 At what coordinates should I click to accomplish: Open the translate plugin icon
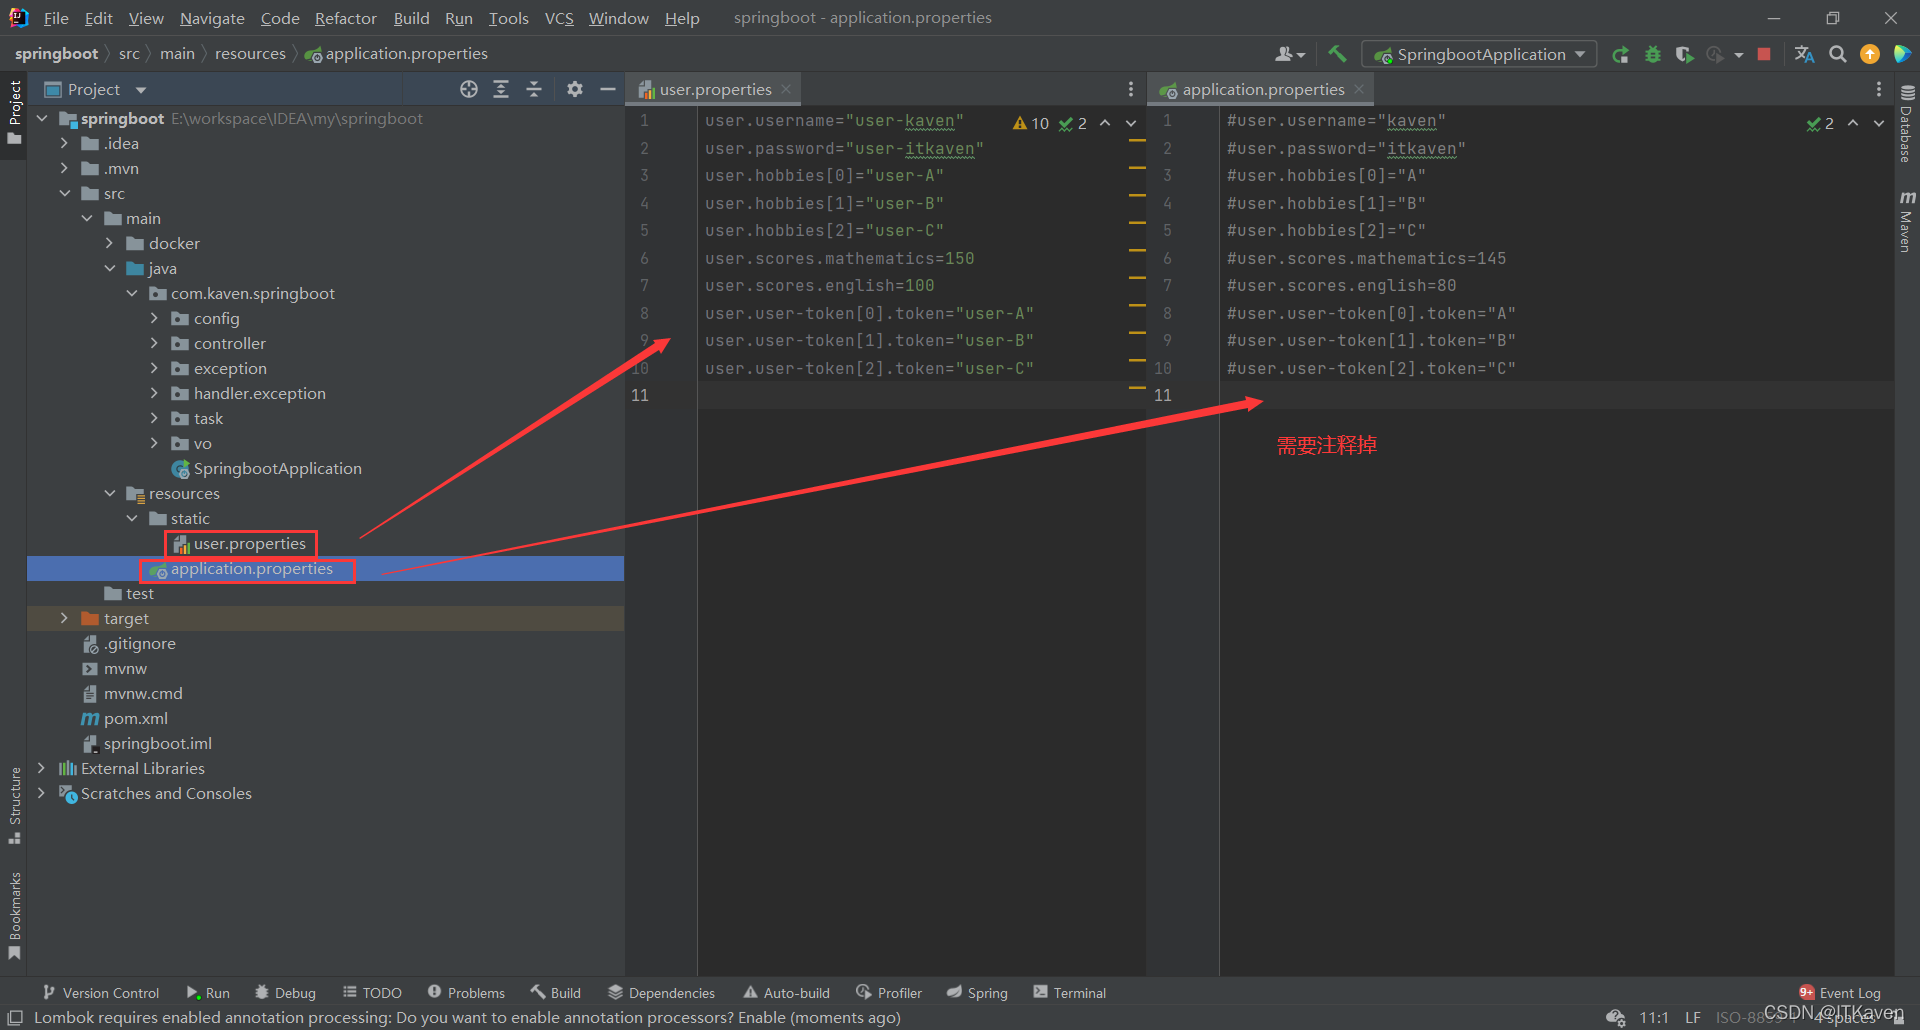(x=1804, y=54)
